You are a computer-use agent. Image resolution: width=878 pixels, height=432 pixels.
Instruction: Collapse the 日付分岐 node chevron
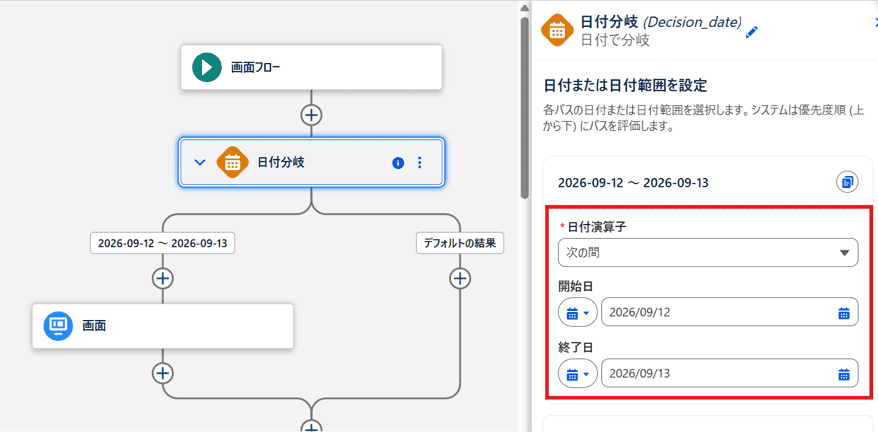click(x=200, y=162)
